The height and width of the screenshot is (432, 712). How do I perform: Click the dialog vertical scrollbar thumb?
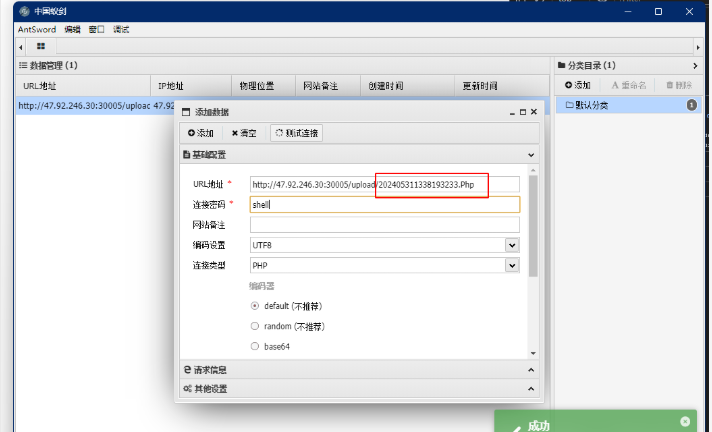pyautogui.click(x=533, y=226)
